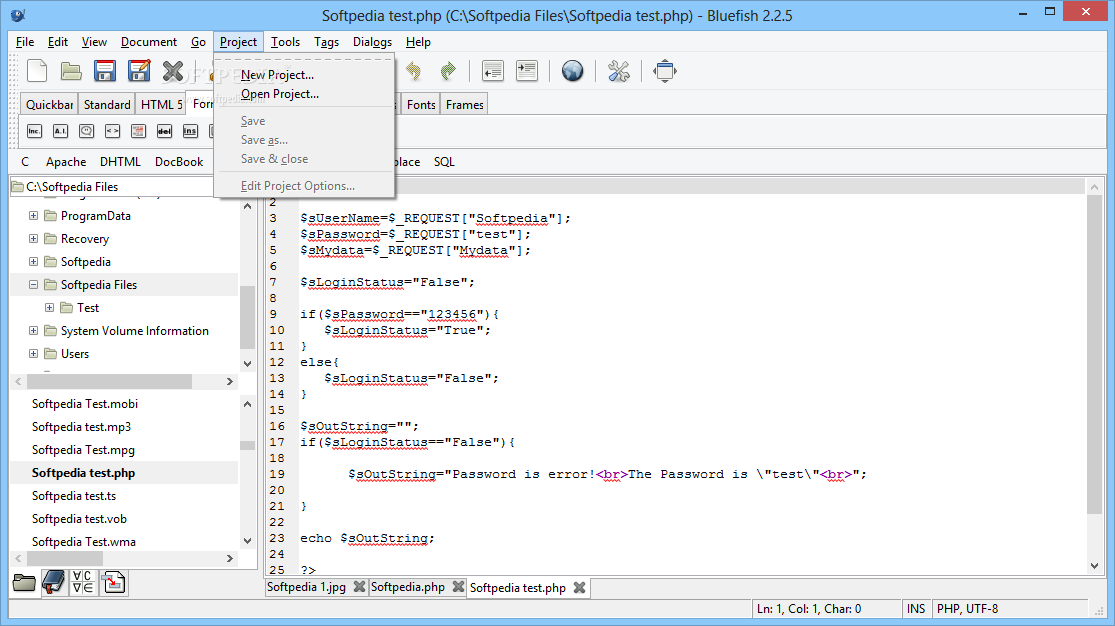Expand the Recovery folder node
Image resolution: width=1115 pixels, height=626 pixels.
33,238
